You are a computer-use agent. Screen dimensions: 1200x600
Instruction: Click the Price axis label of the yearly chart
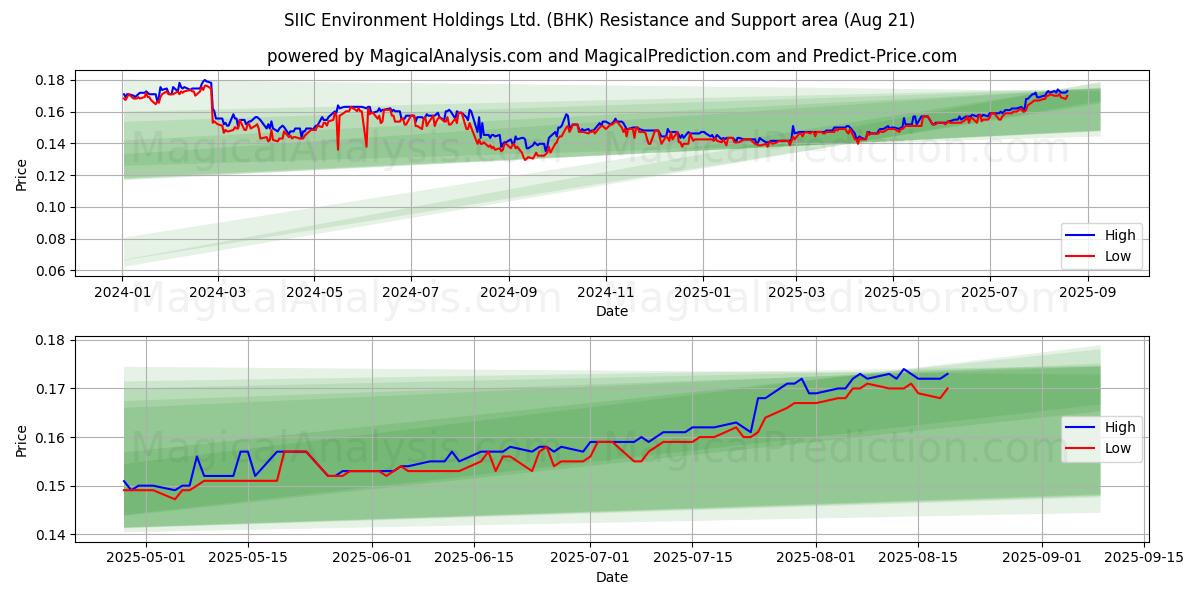22,175
